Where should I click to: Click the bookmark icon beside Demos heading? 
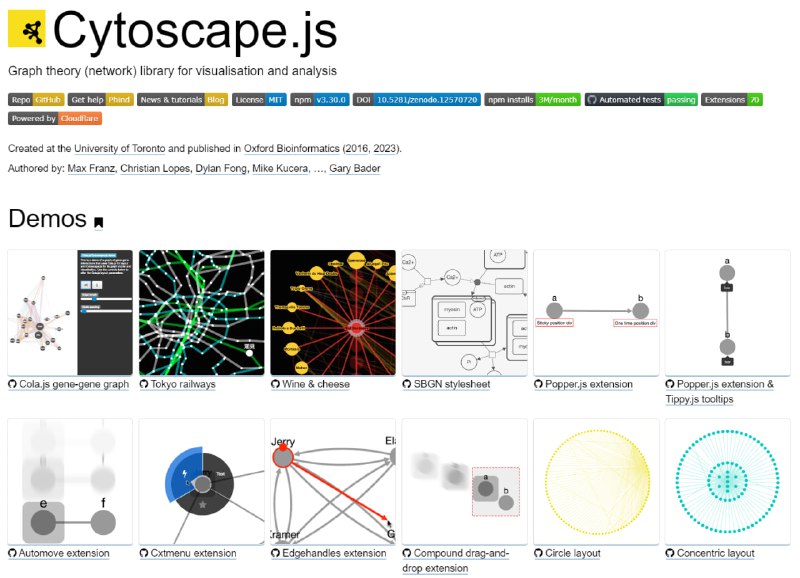[x=99, y=222]
